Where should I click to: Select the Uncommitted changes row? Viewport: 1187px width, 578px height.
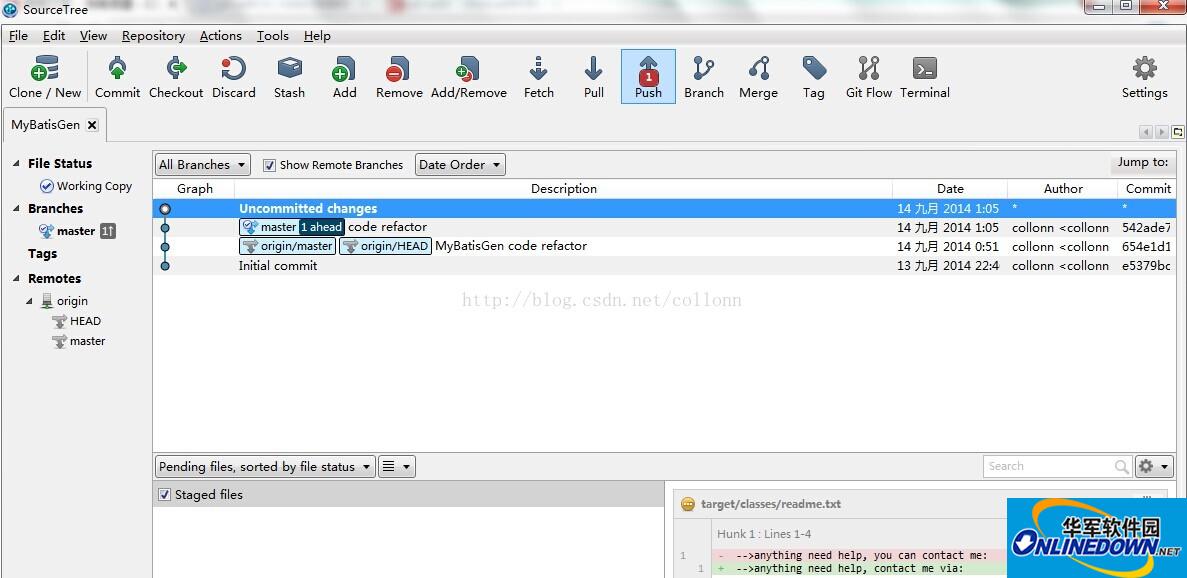(x=664, y=209)
